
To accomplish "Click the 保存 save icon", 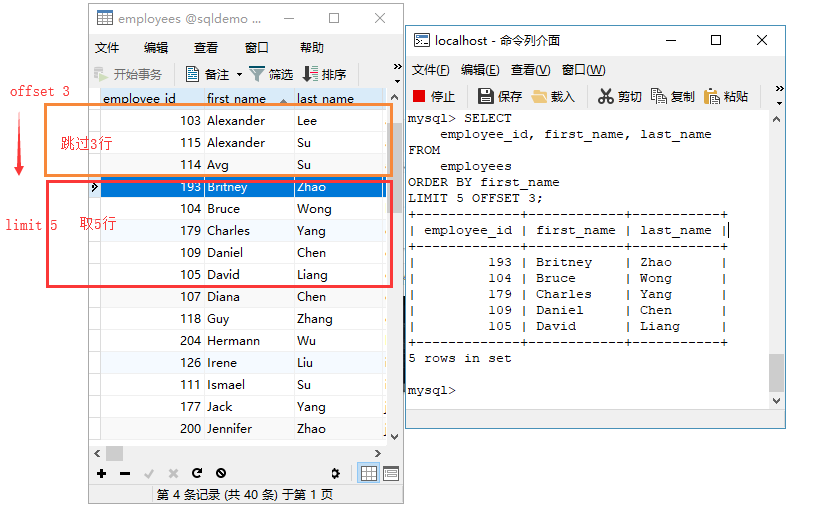I will [485, 96].
